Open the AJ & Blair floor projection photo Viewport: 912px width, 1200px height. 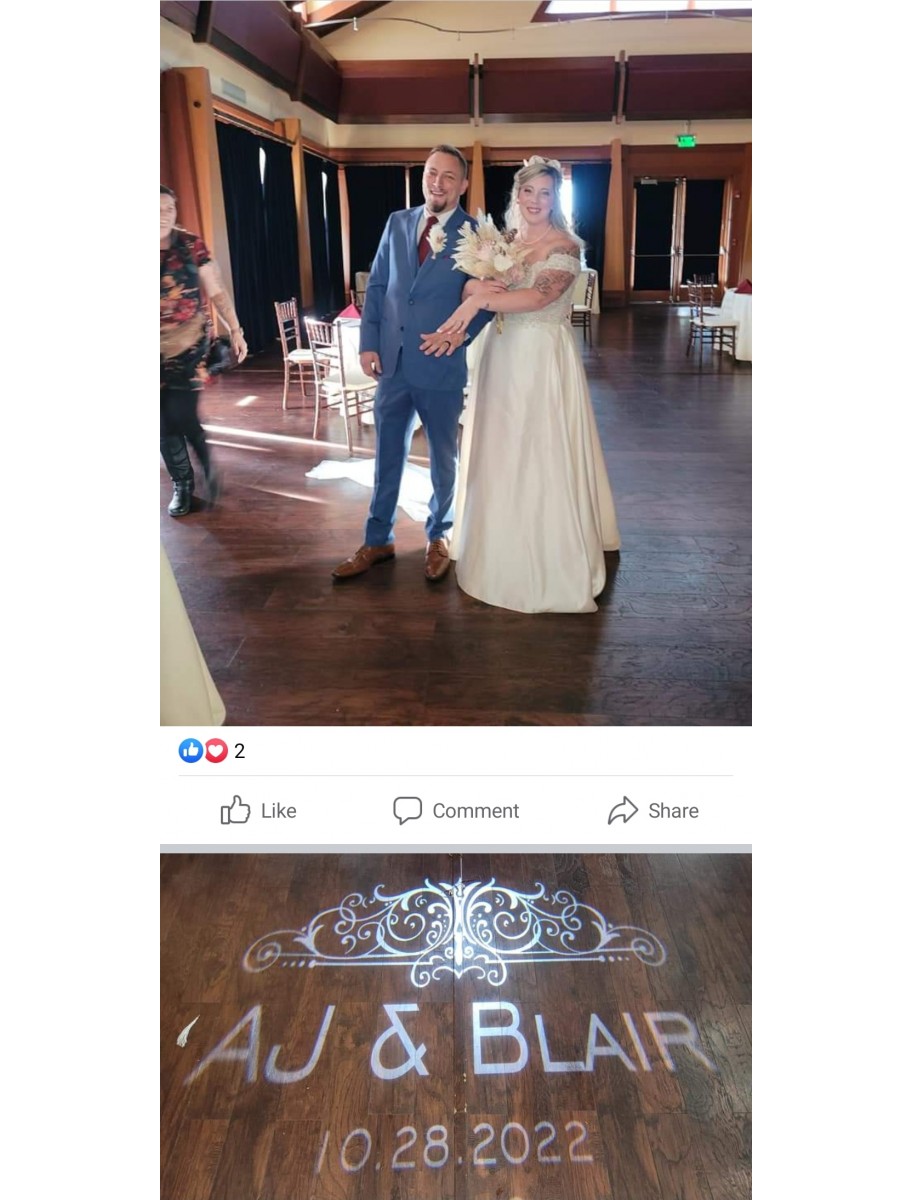(456, 1026)
